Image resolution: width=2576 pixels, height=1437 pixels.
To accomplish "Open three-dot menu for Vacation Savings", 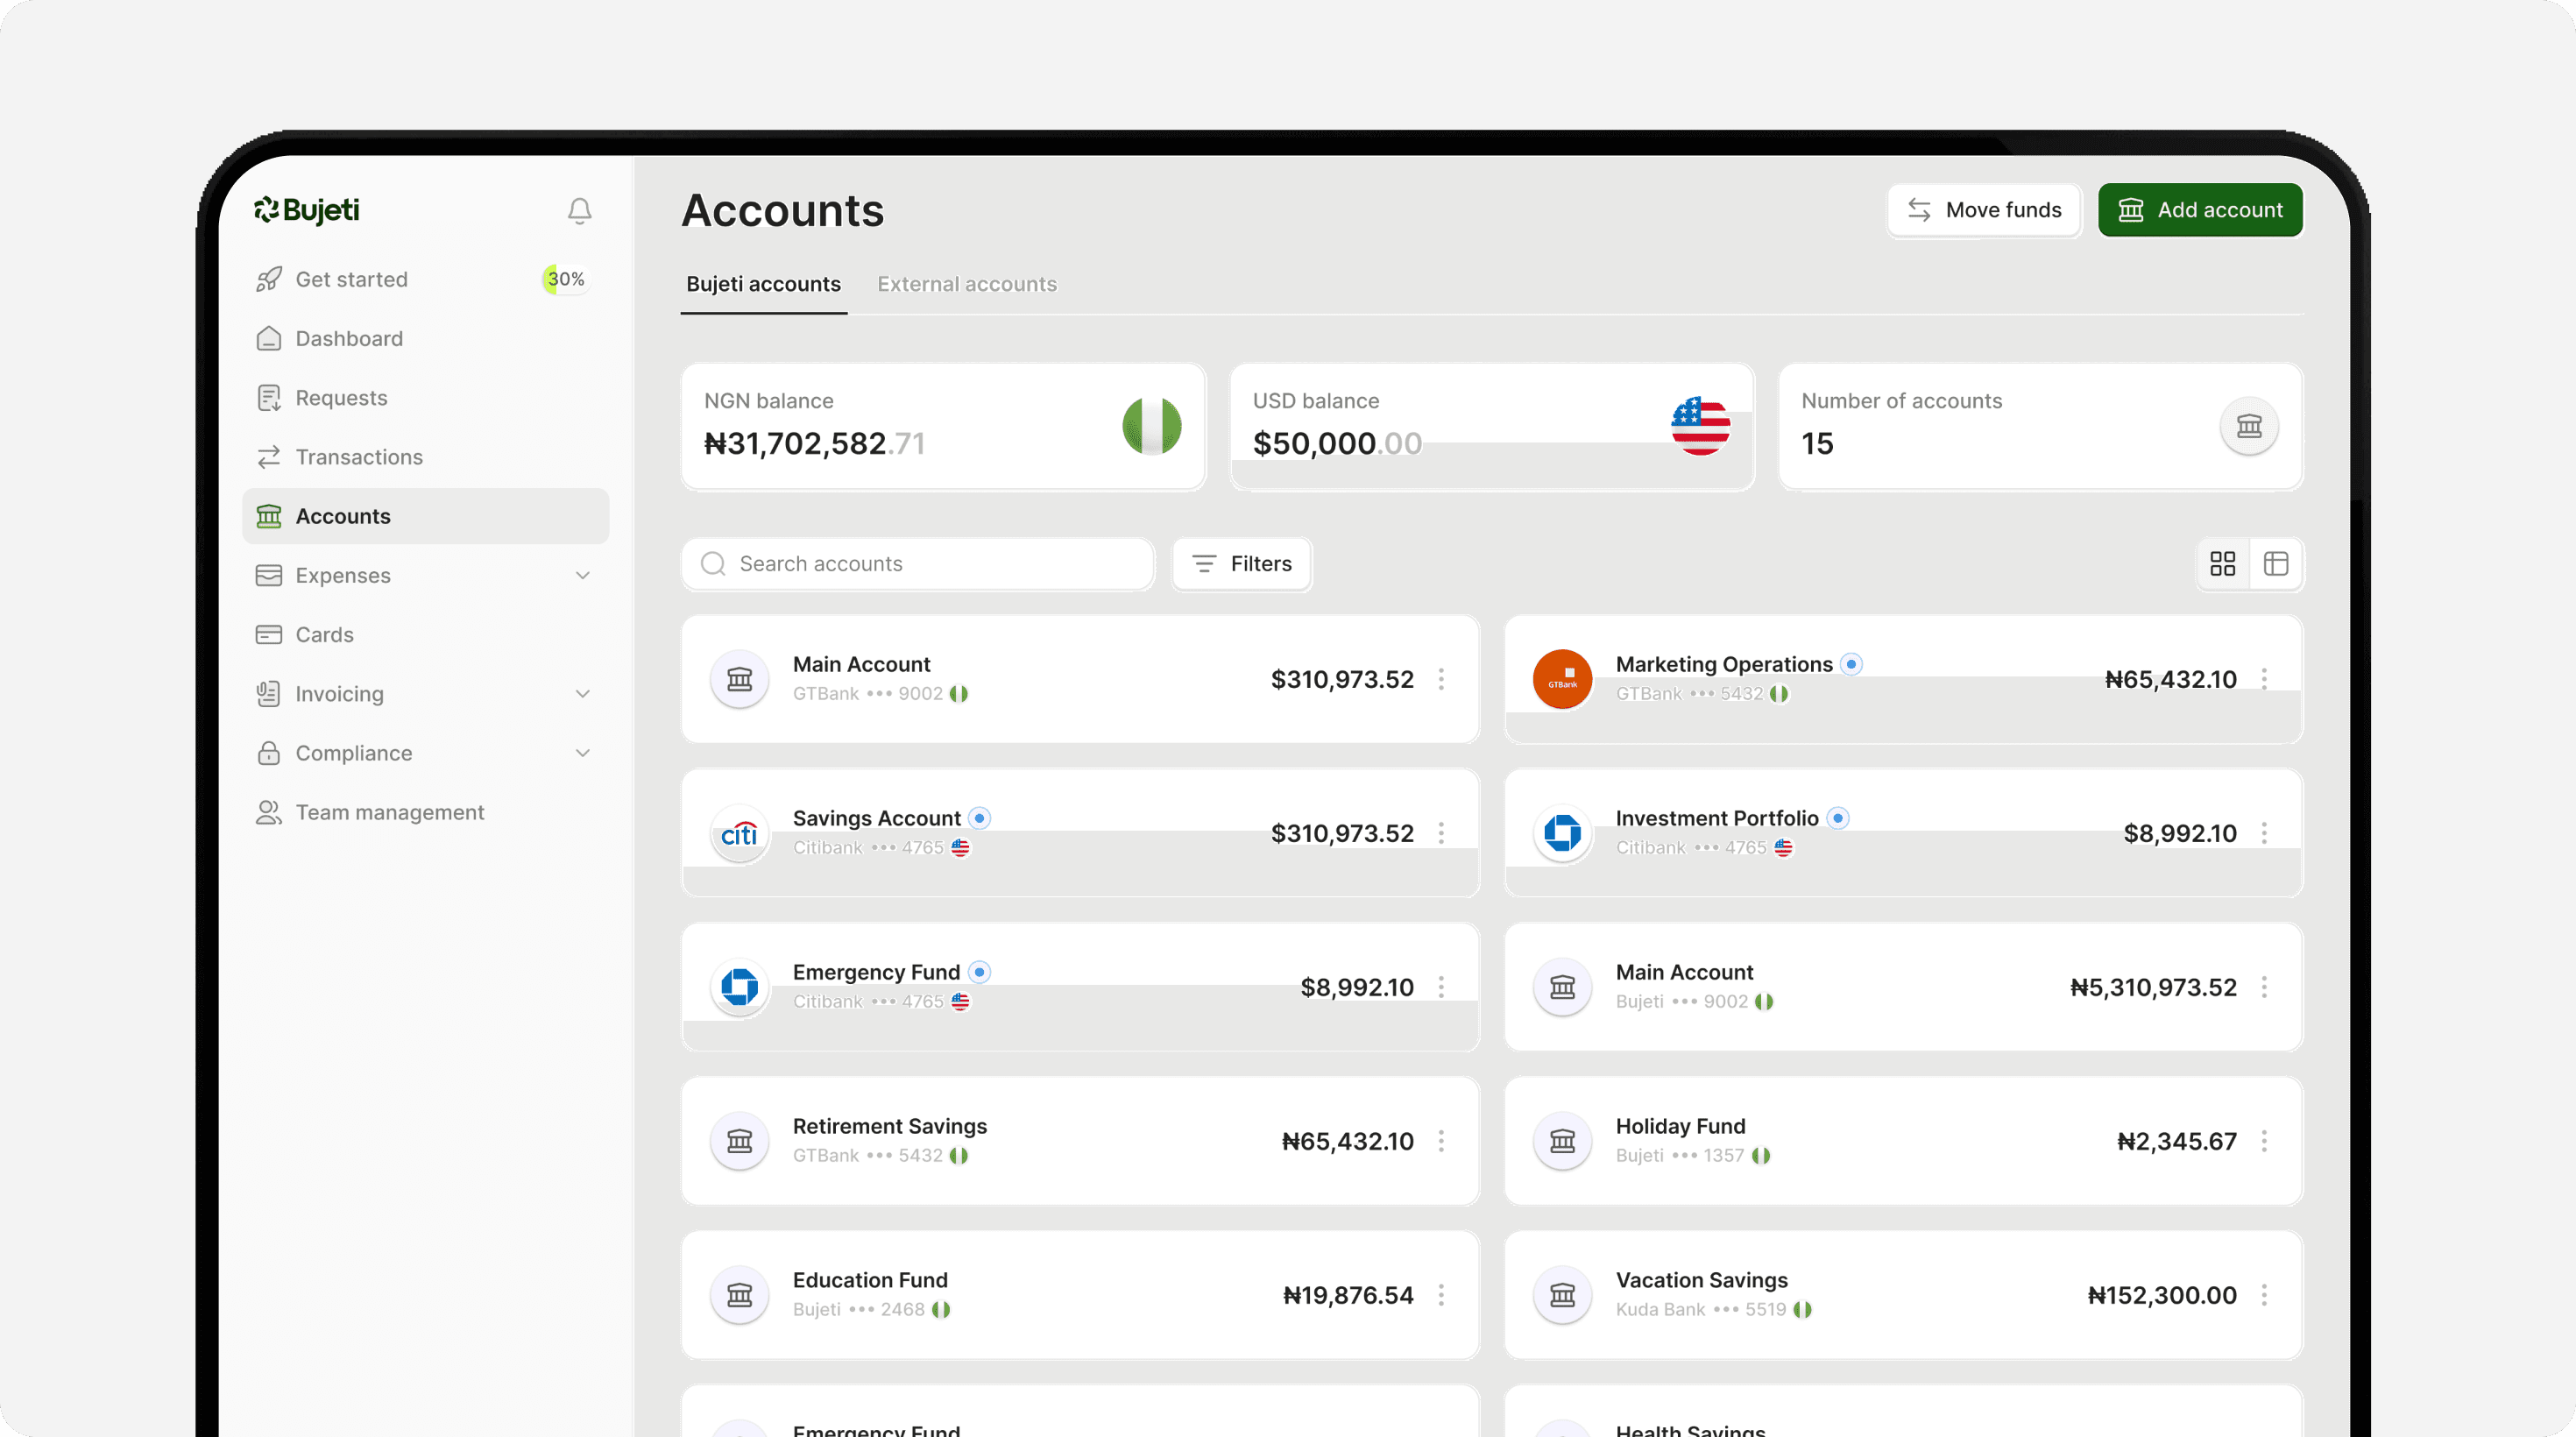I will pos(2264,1295).
